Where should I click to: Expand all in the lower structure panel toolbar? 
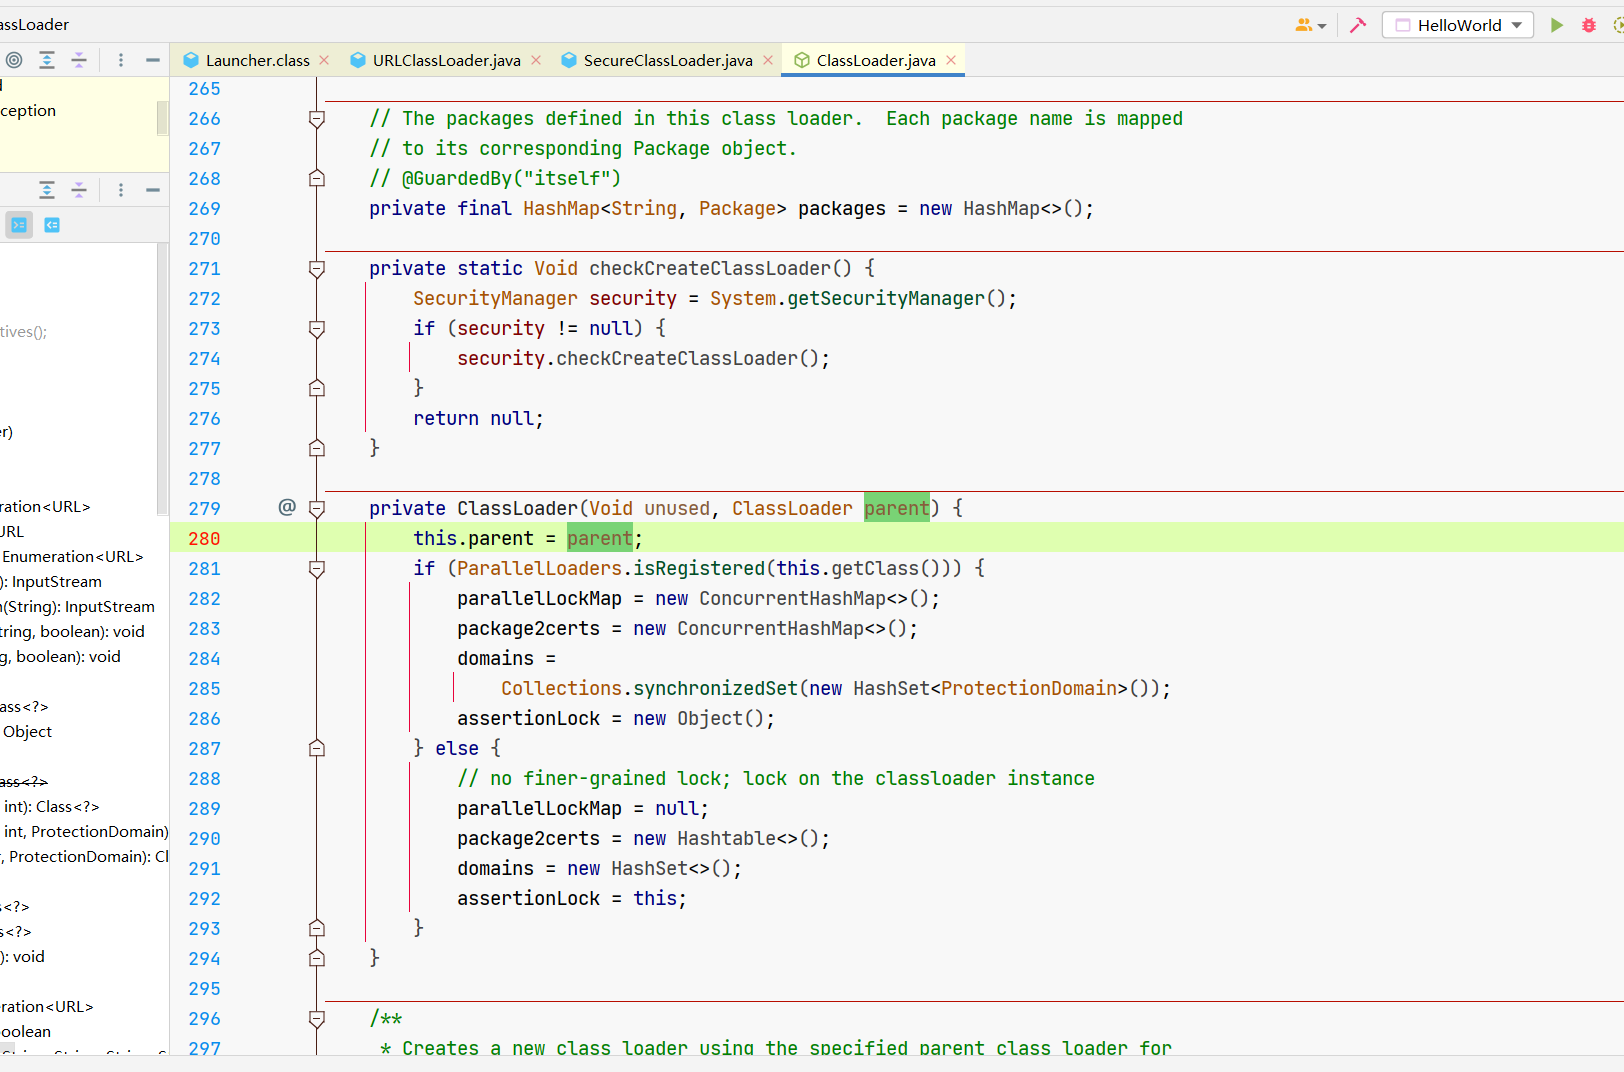(x=47, y=190)
